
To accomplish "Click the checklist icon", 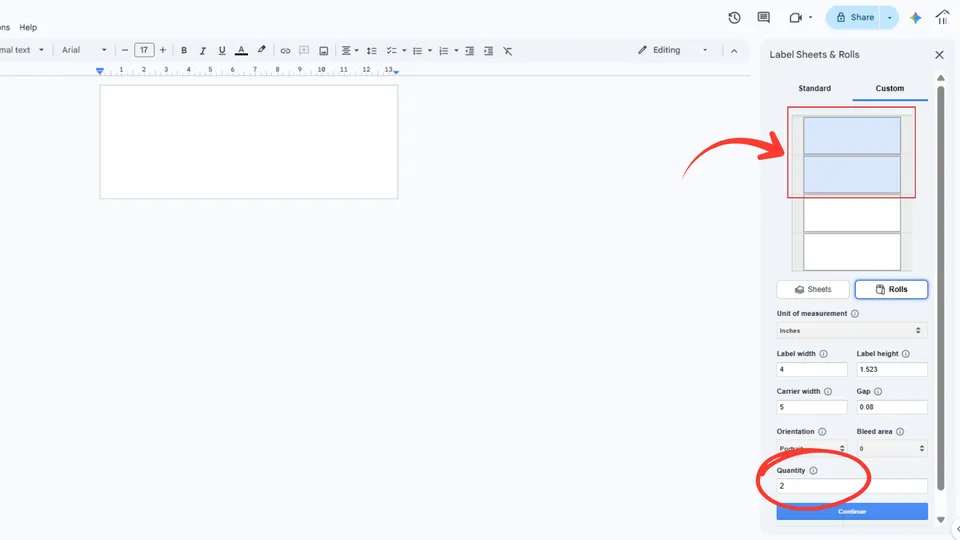I will tap(391, 51).
